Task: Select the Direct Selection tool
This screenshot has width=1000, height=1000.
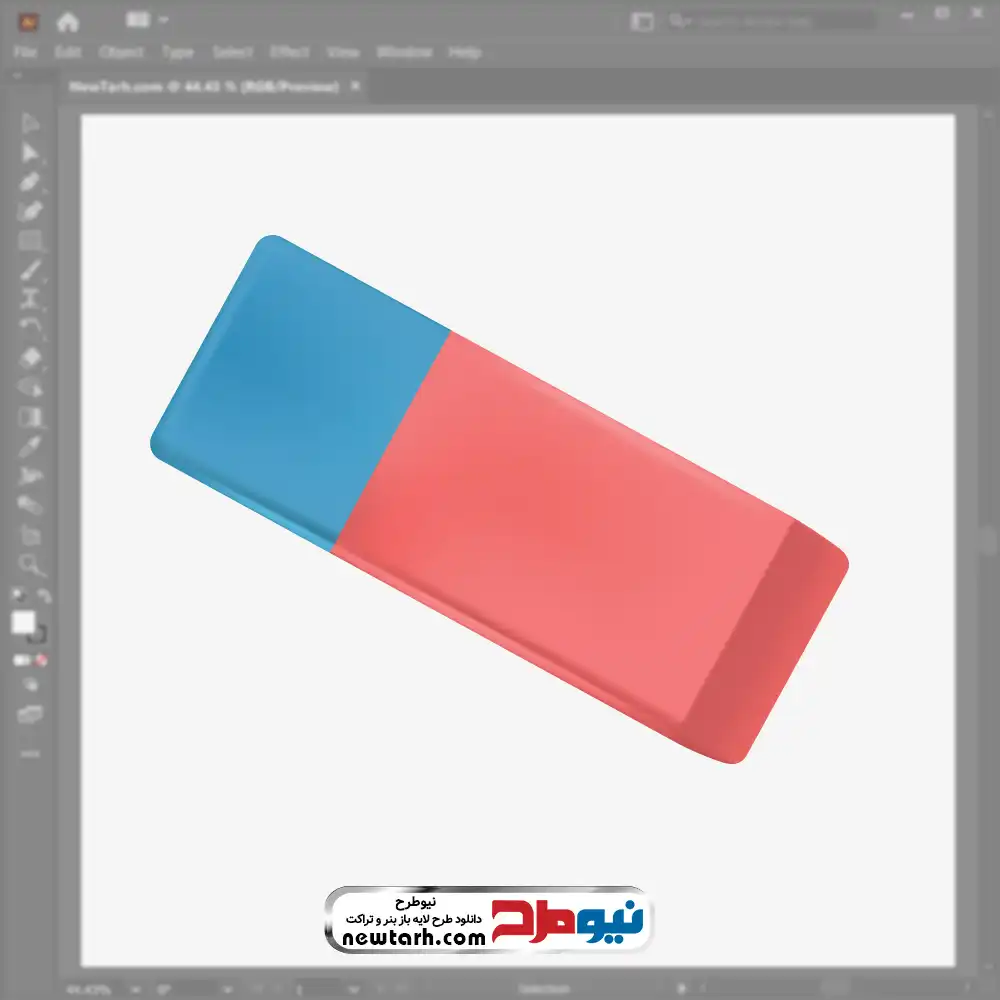Action: click(31, 153)
